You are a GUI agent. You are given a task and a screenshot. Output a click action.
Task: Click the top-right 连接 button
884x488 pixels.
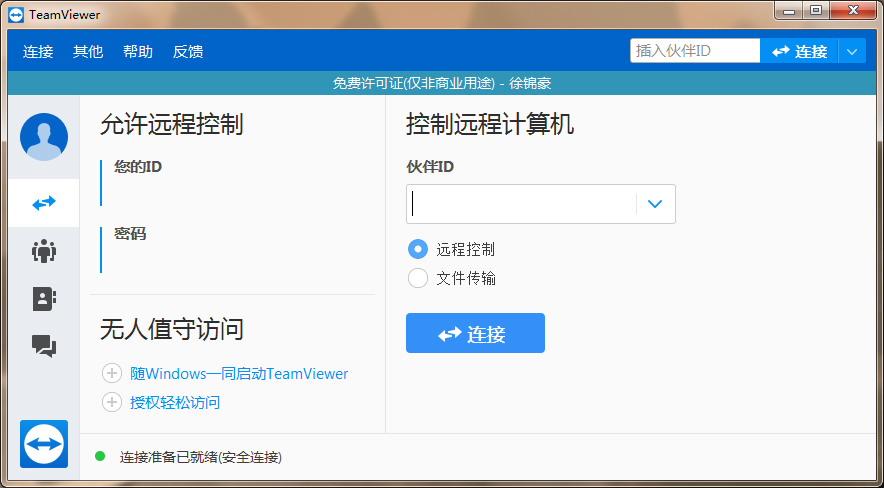pos(799,51)
